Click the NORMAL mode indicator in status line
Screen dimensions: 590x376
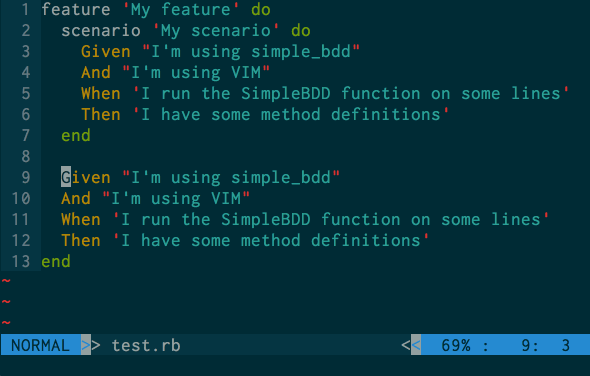[40, 345]
